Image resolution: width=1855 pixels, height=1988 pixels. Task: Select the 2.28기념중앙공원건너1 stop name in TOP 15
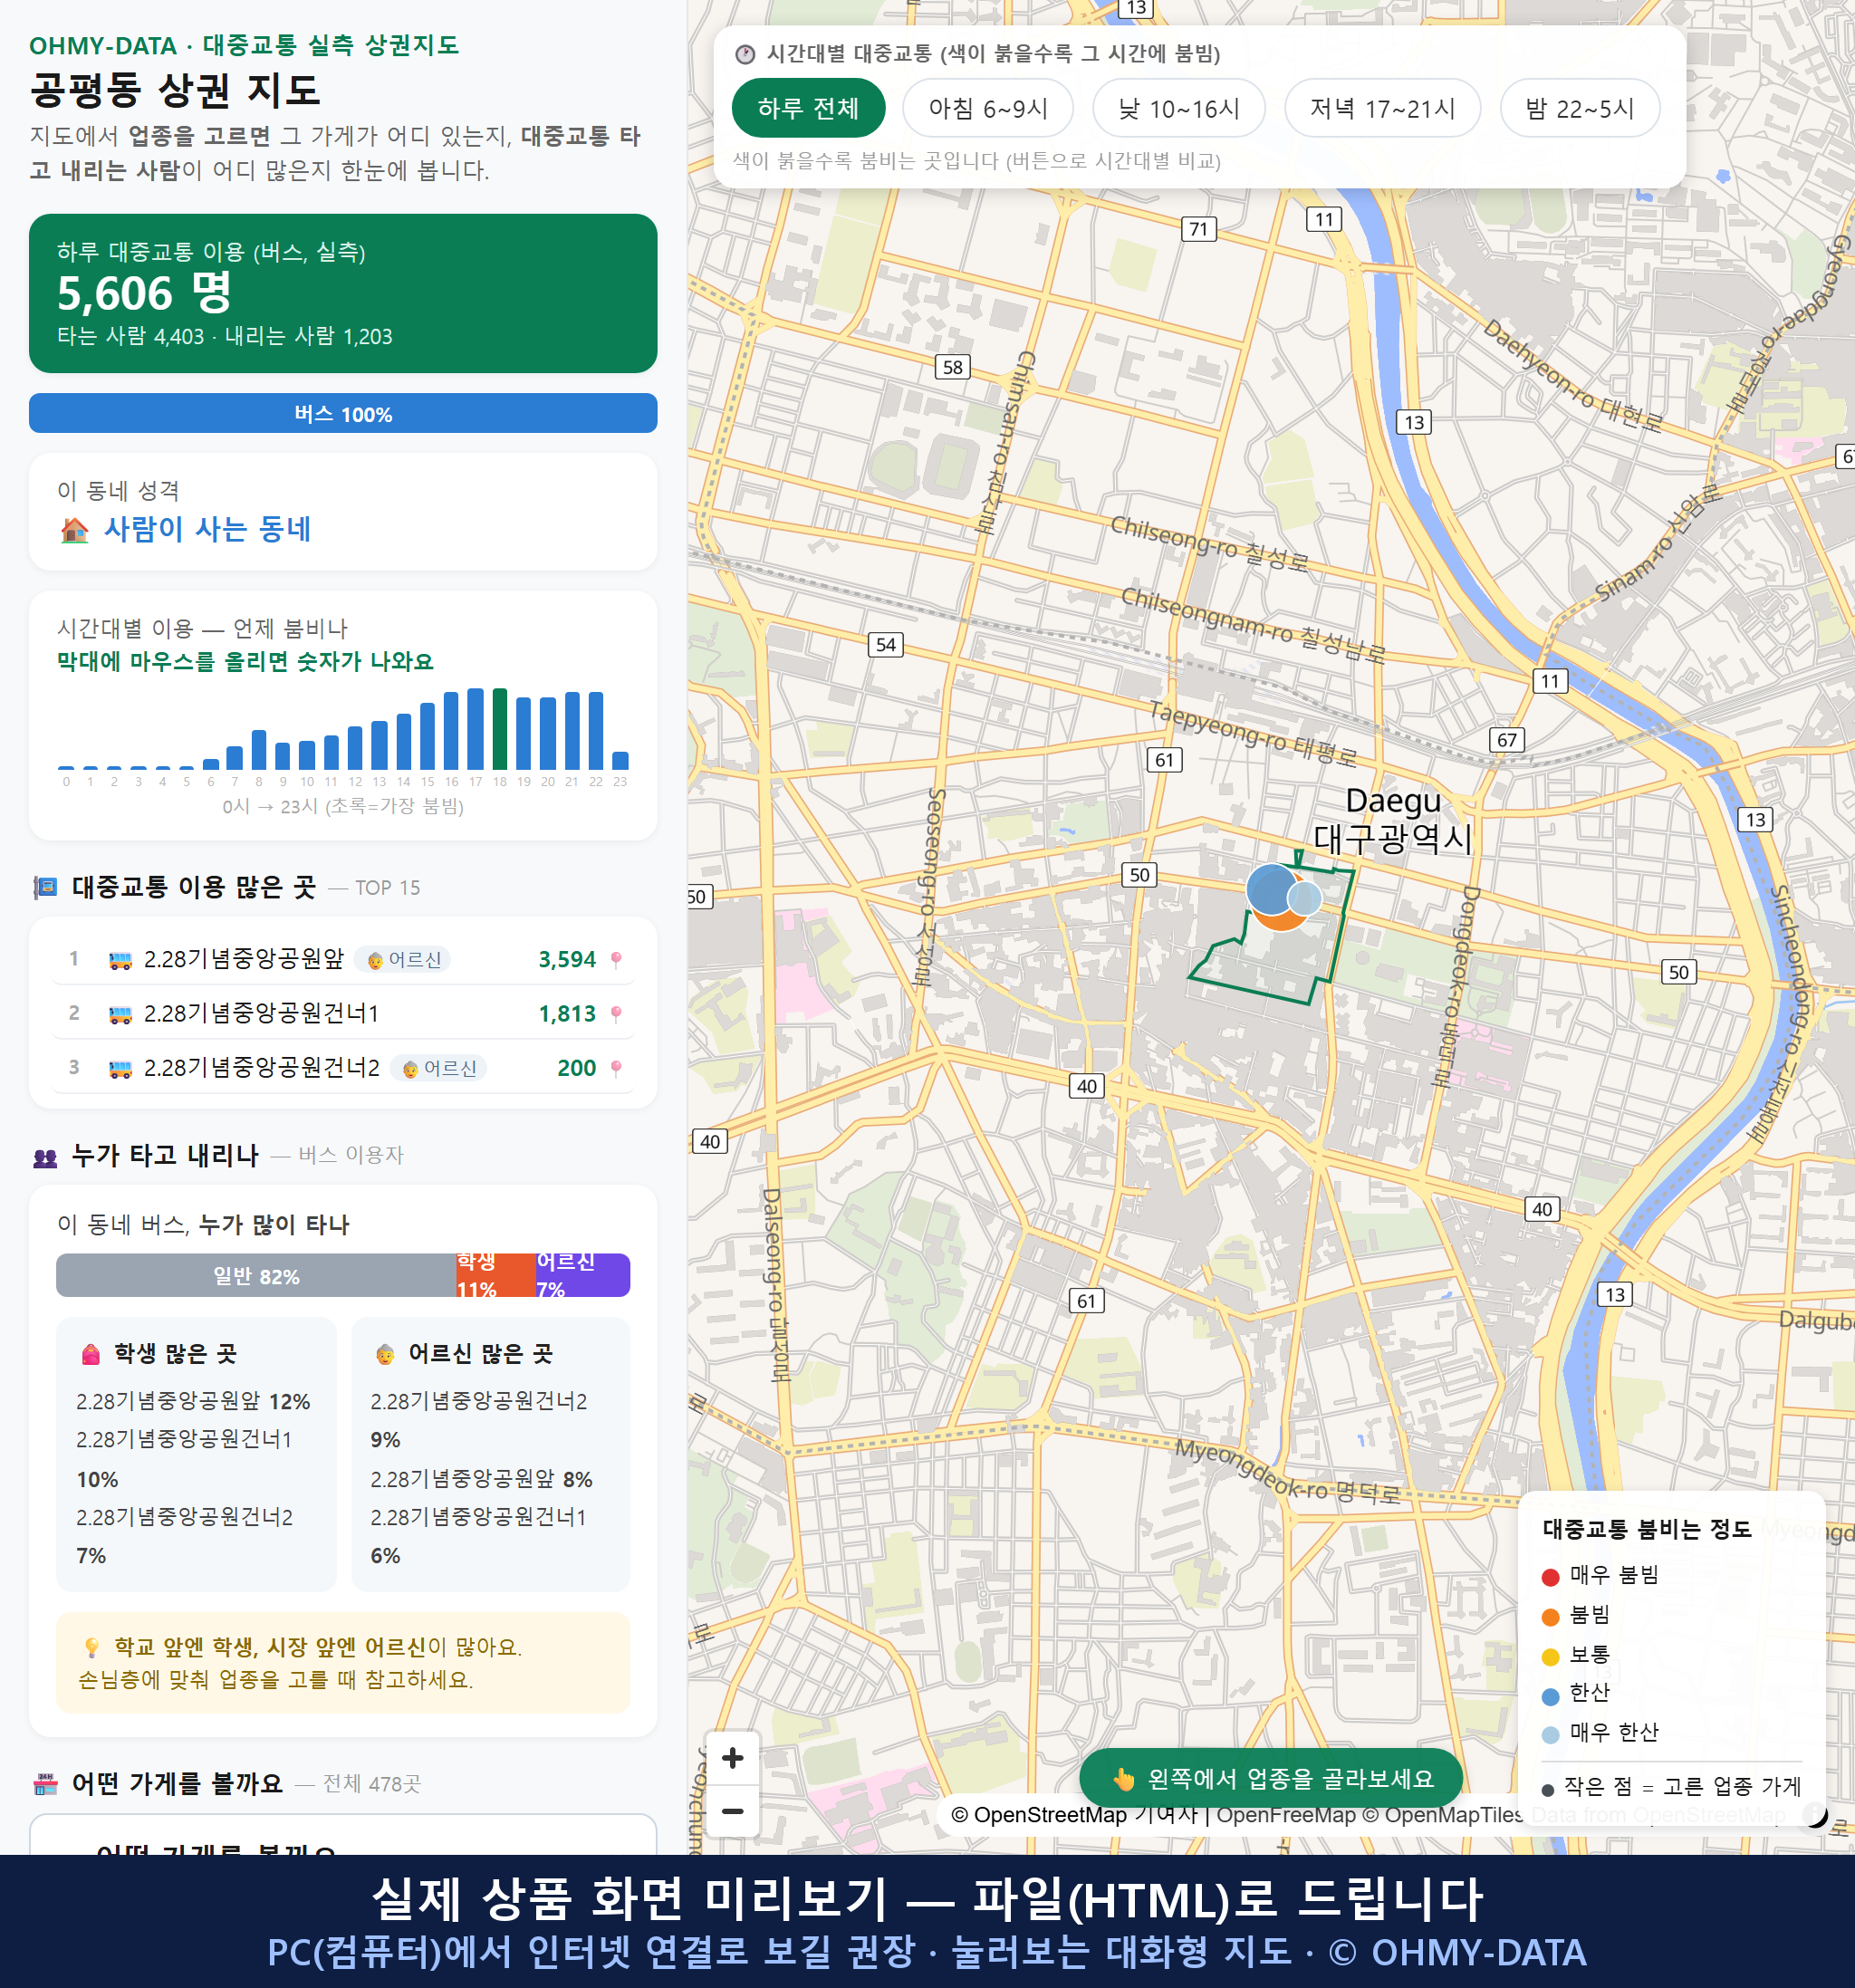(x=262, y=1014)
